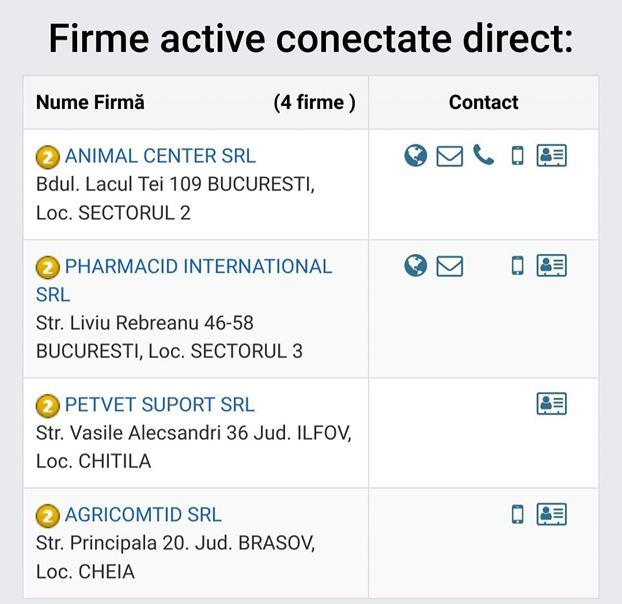Click ANIMAL CENTER SRL mobile phone icon
This screenshot has width=622, height=604.
coord(517,156)
